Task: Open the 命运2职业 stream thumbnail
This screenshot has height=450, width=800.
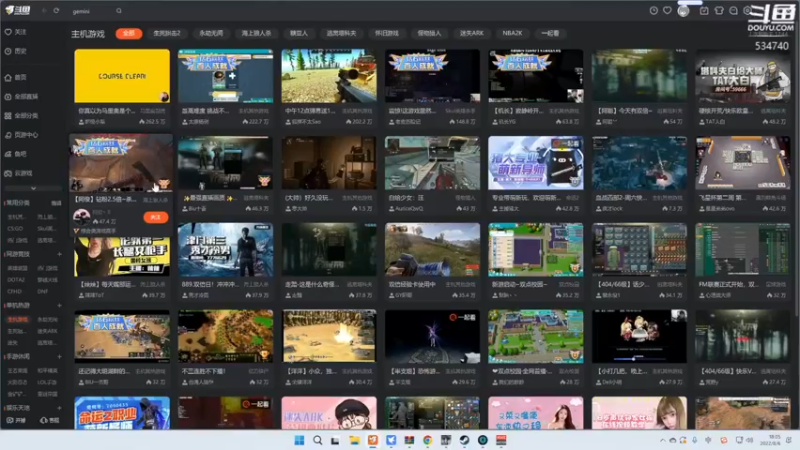Action: tap(122, 413)
